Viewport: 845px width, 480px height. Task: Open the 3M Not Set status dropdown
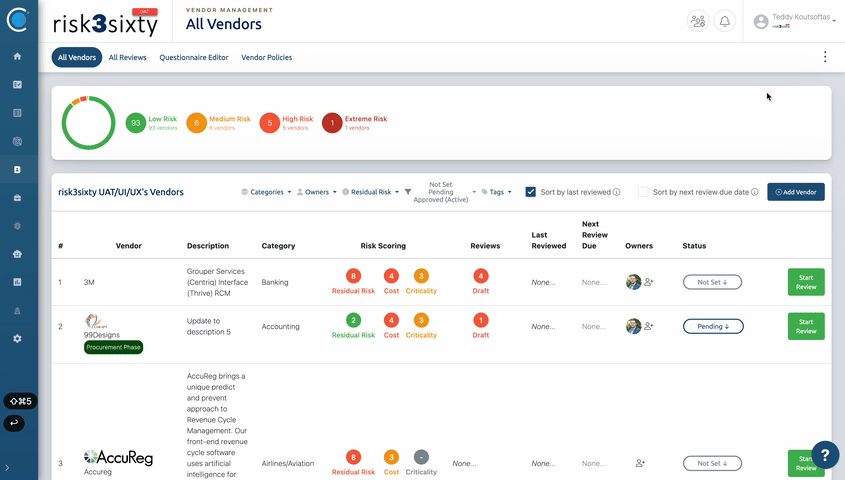point(712,282)
